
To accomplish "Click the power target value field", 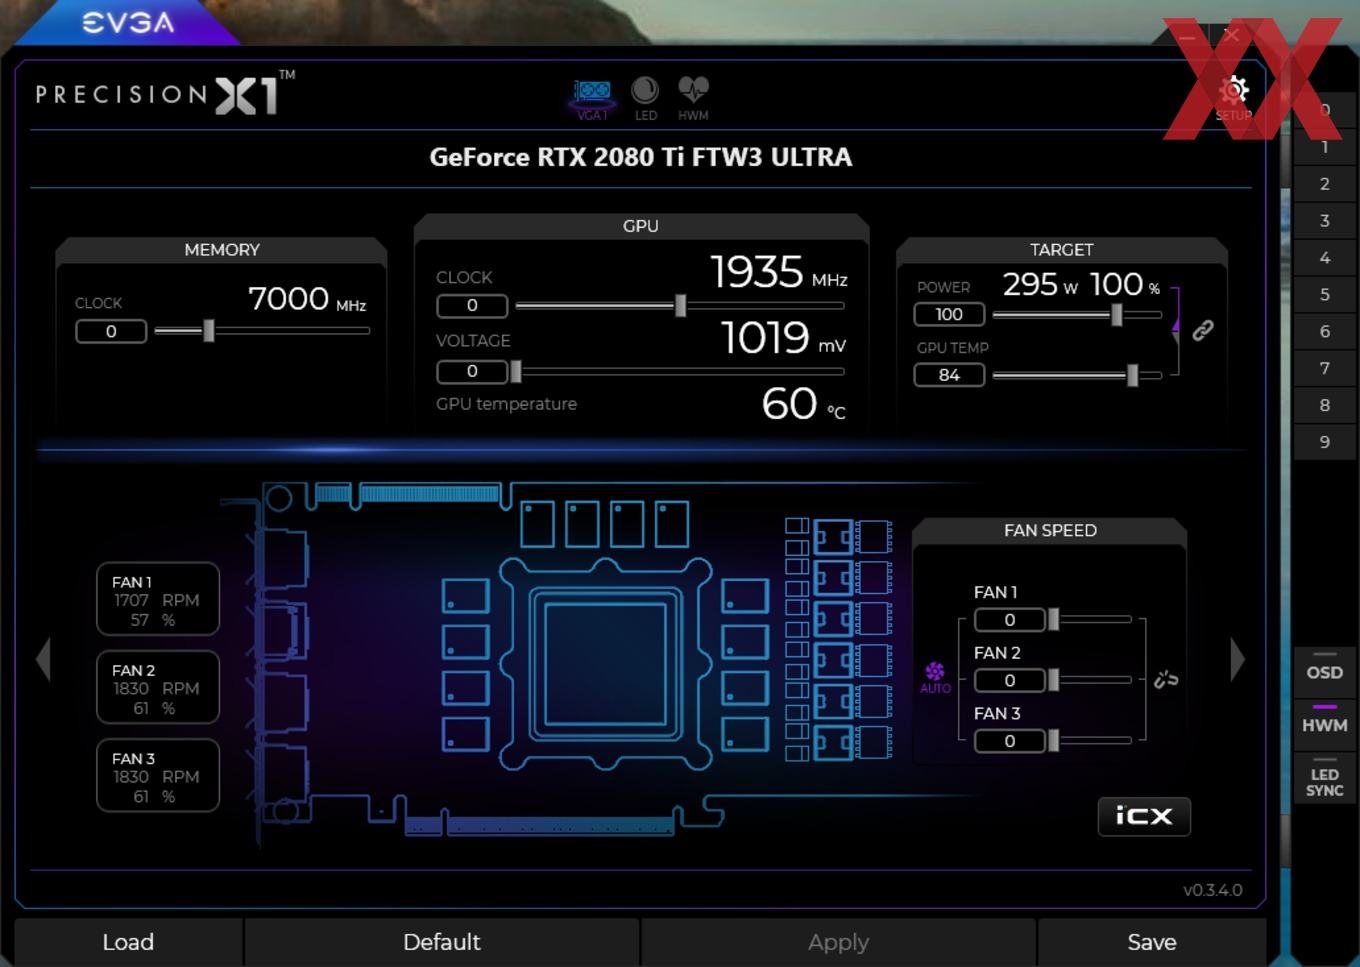I will coord(949,314).
